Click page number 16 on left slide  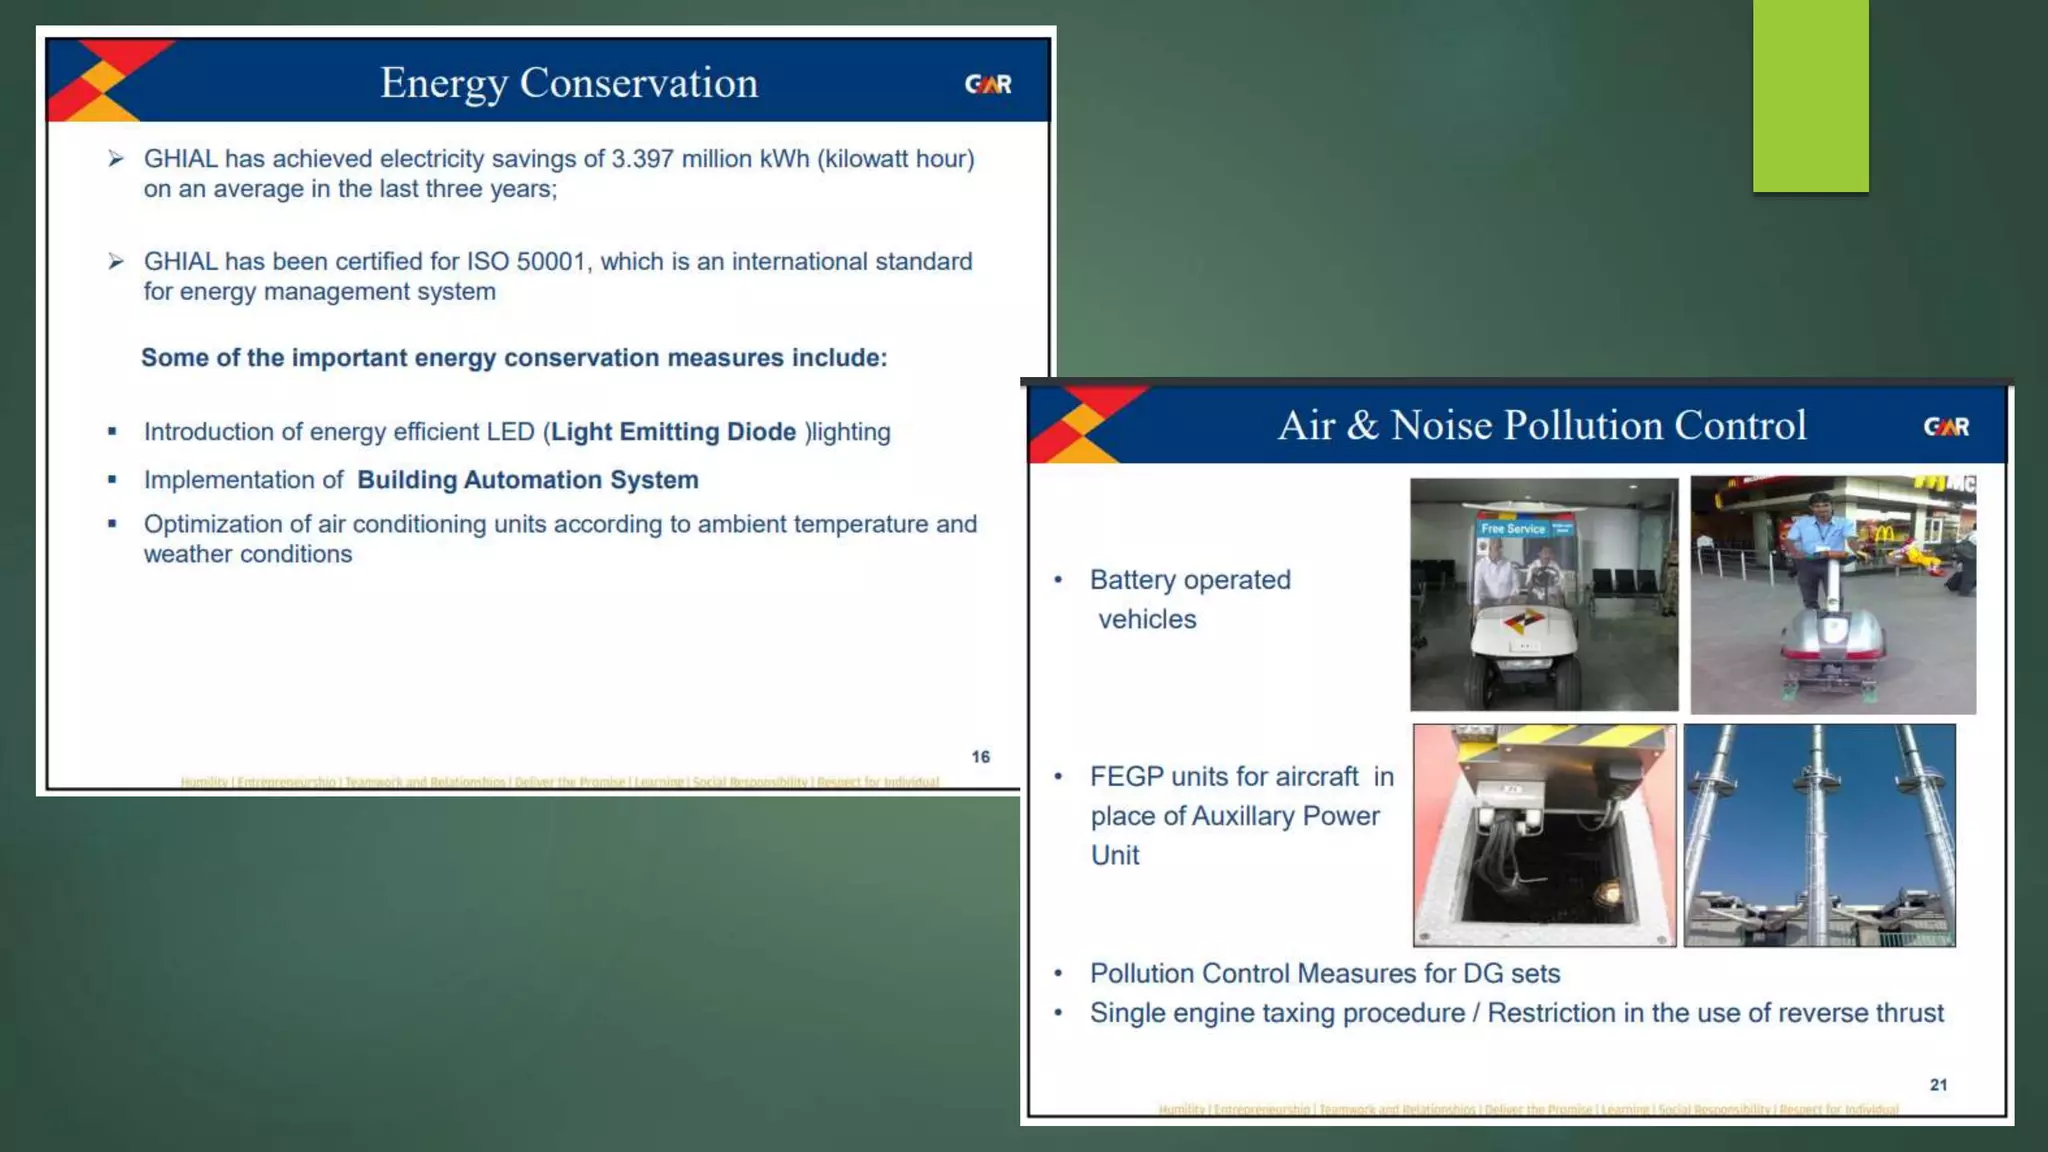(980, 757)
